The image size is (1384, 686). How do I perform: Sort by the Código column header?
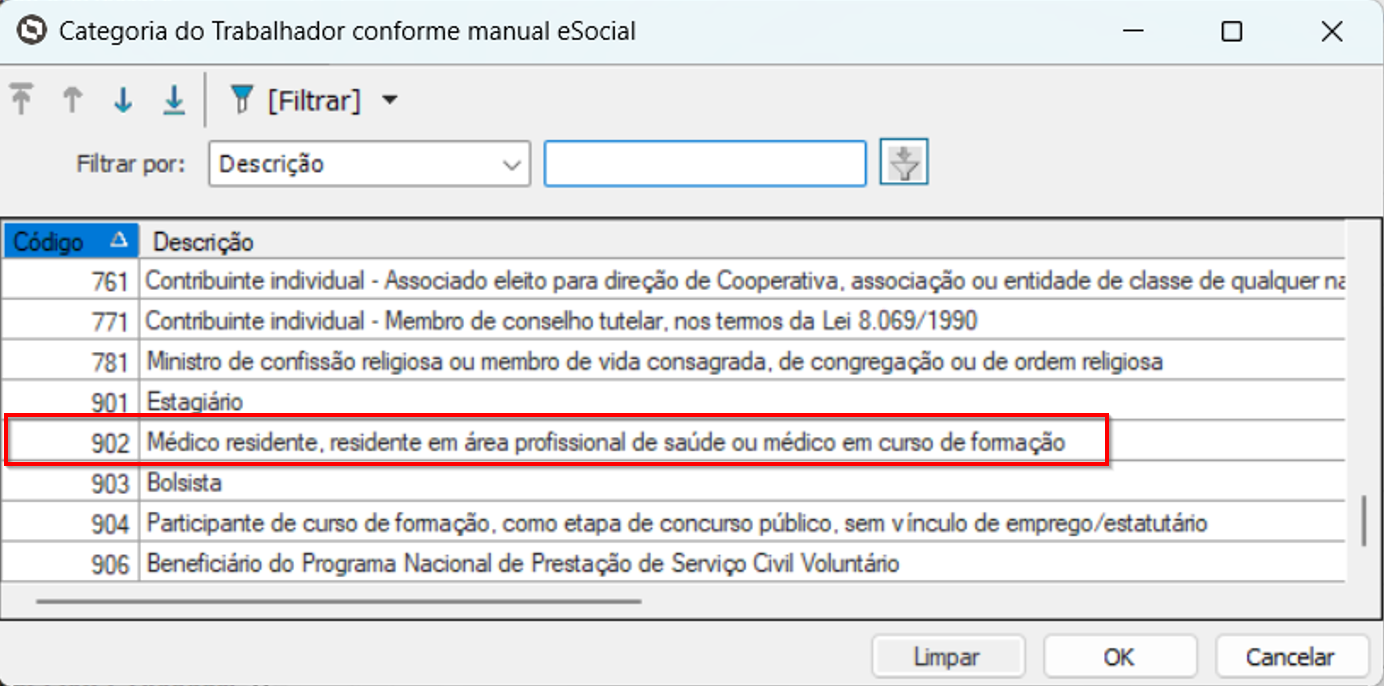point(70,242)
